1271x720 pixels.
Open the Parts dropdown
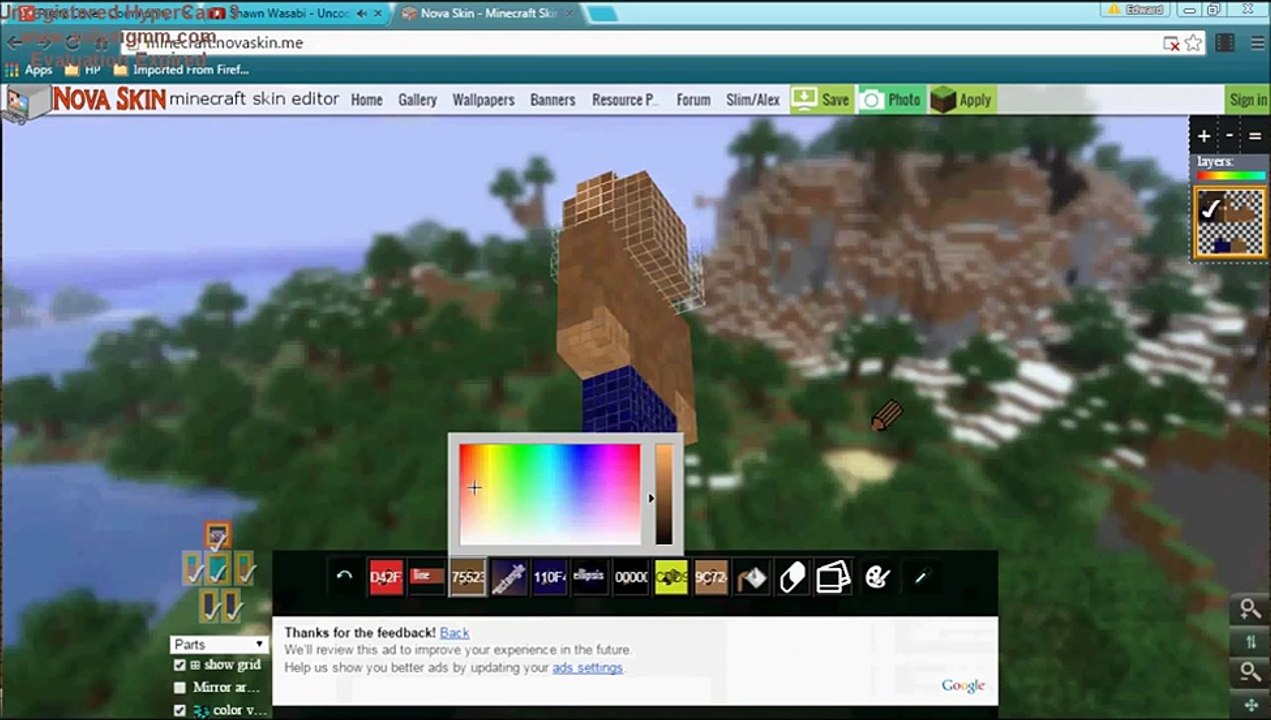[218, 645]
